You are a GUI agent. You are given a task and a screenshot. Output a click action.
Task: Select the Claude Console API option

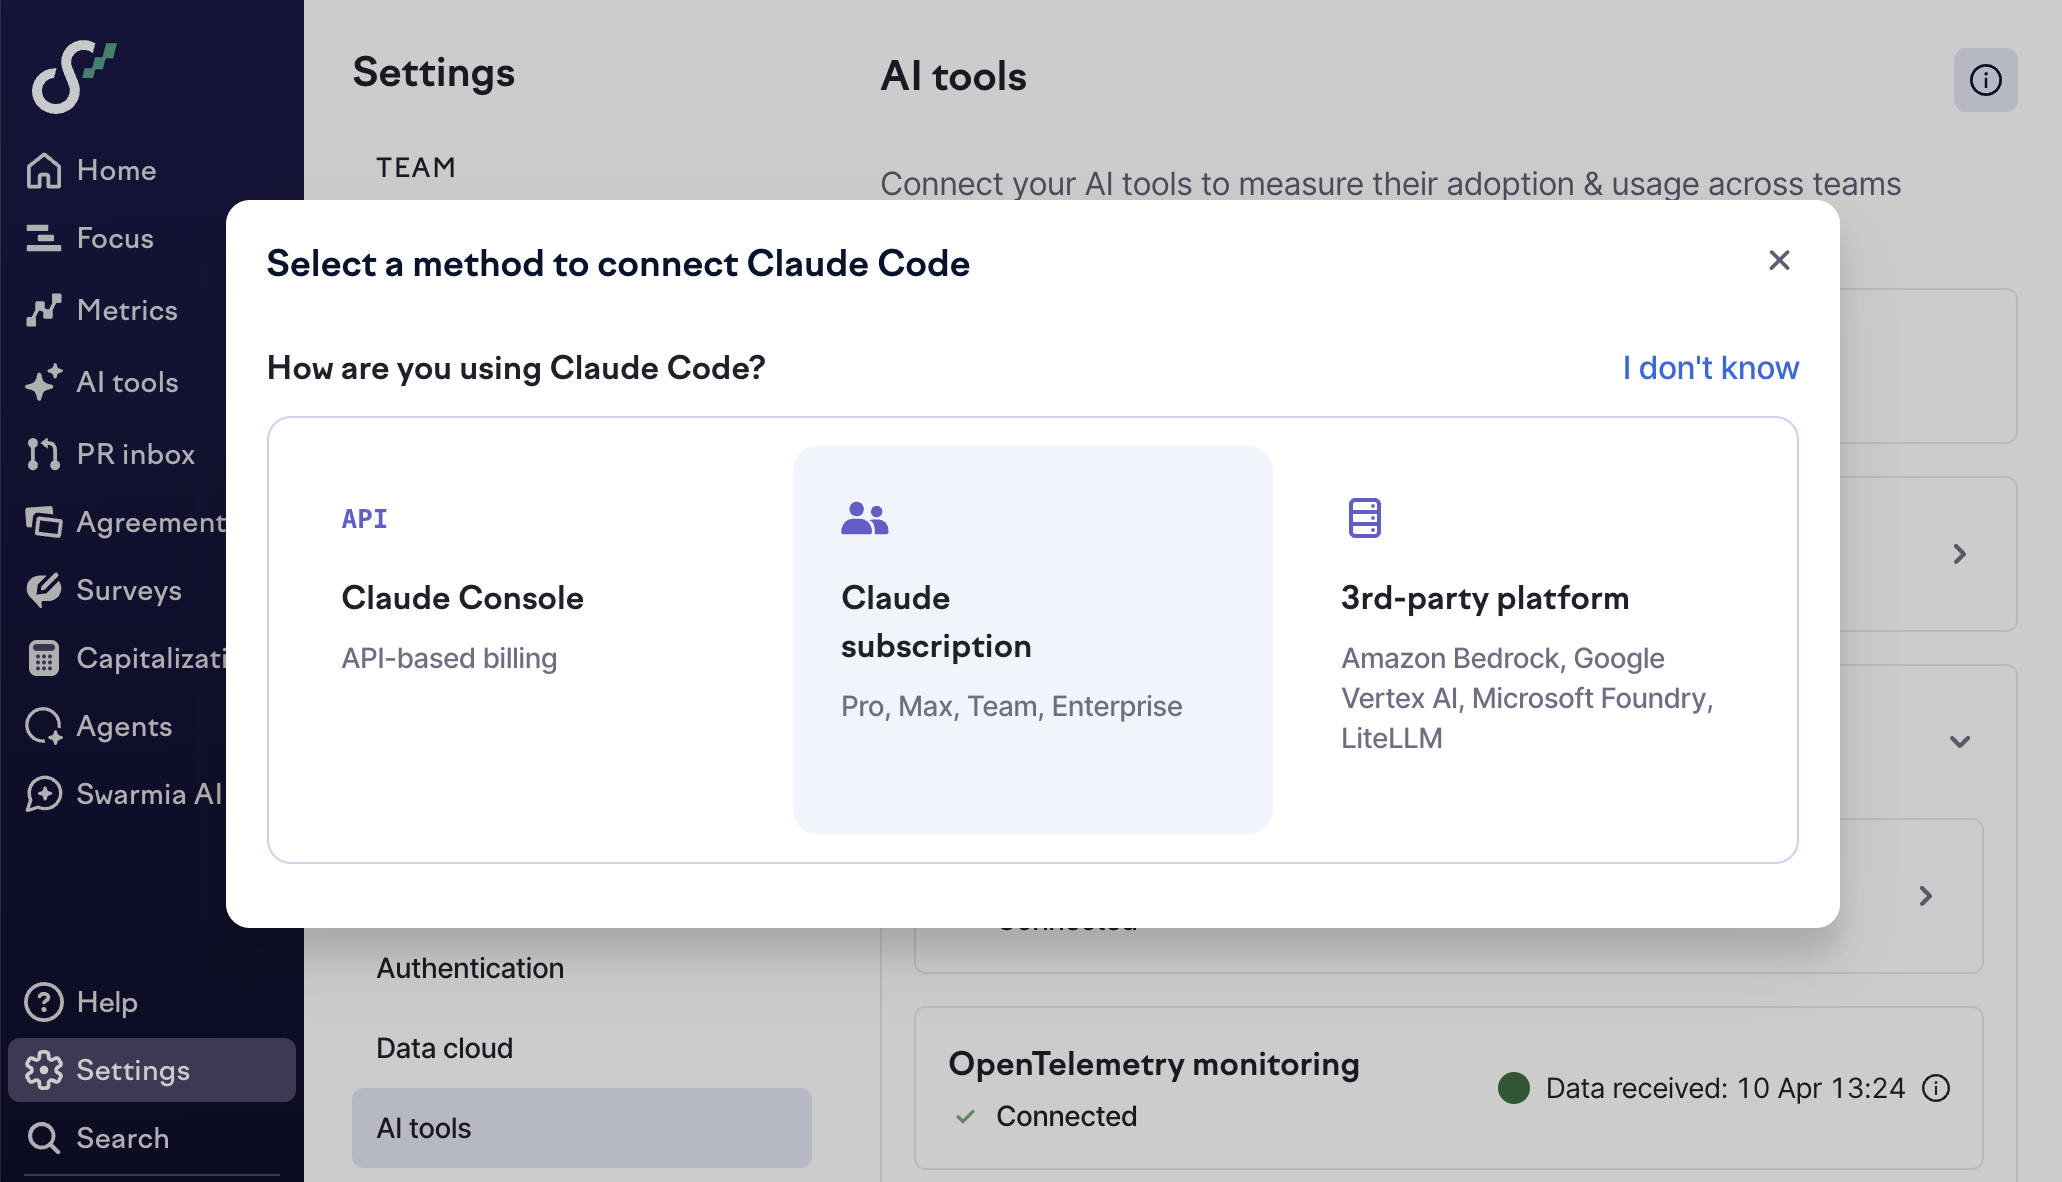(x=532, y=640)
